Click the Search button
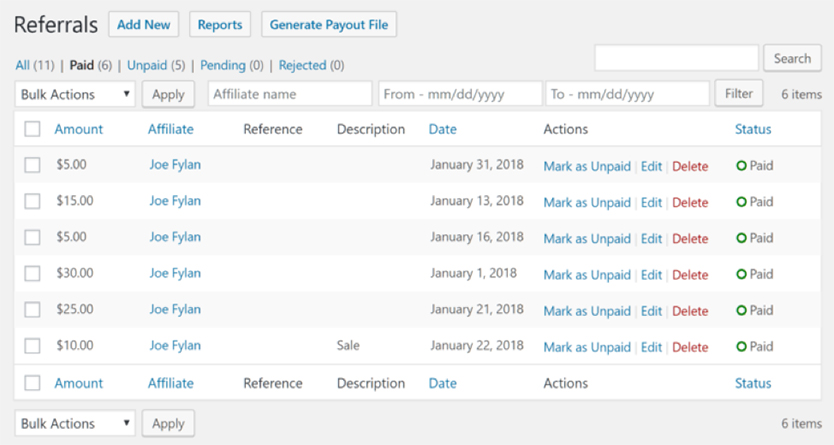The width and height of the screenshot is (834, 445). tap(792, 59)
